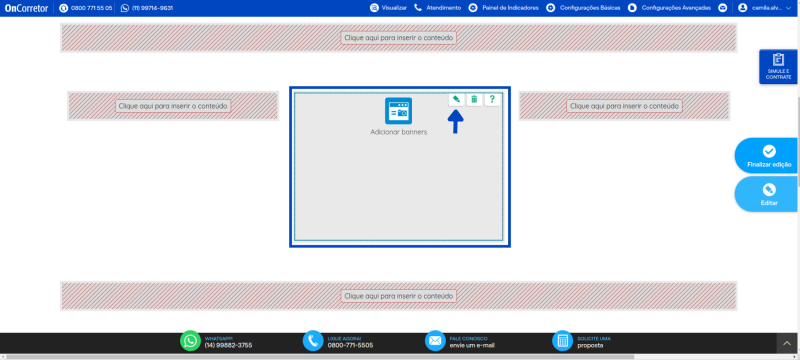The height and width of the screenshot is (360, 800).
Task: Open the Atendimento menu item
Action: coord(438,8)
